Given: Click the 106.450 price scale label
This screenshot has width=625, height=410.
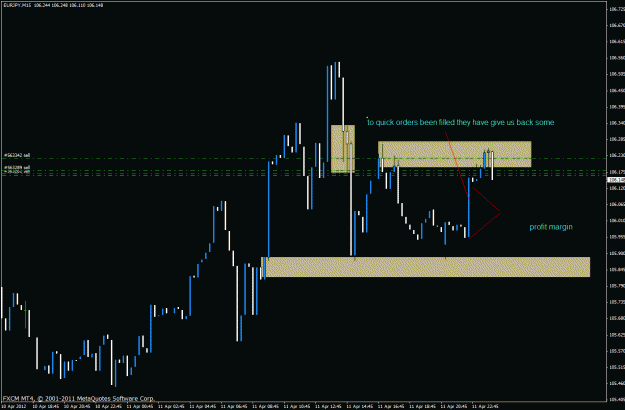Looking at the screenshot, I should click(617, 90).
